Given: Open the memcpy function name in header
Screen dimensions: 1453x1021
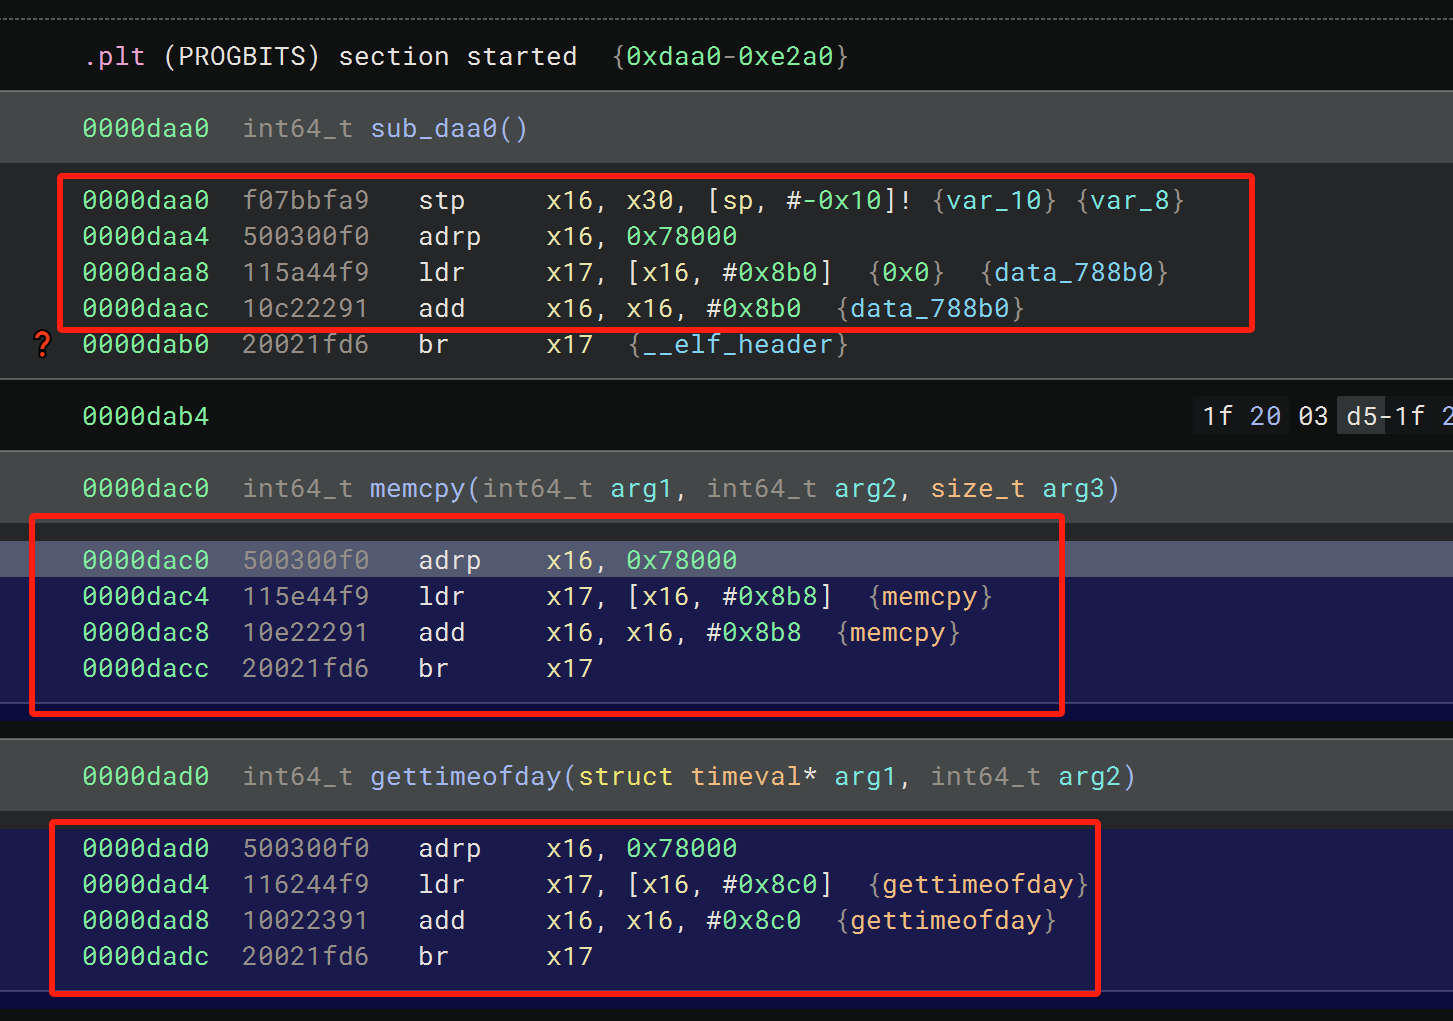Looking at the screenshot, I should pos(418,488).
